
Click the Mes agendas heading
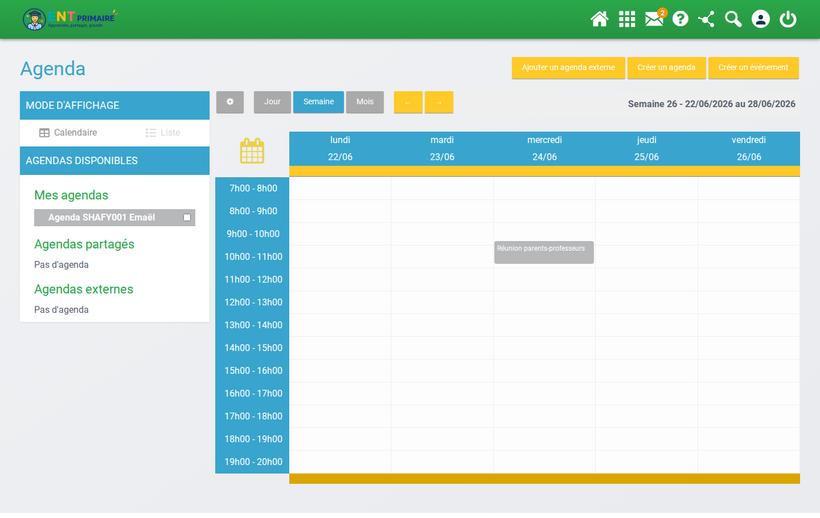click(71, 195)
